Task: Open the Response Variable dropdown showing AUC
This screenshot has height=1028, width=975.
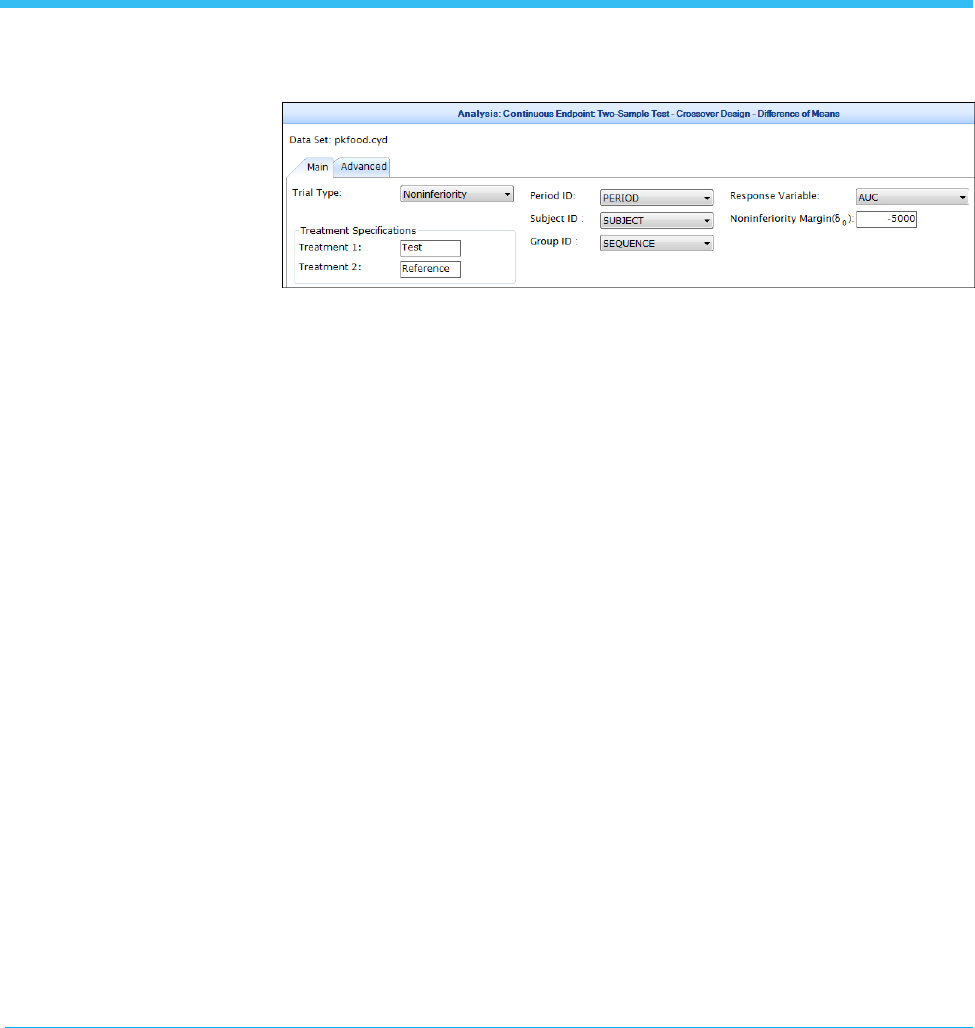Action: tap(912, 197)
